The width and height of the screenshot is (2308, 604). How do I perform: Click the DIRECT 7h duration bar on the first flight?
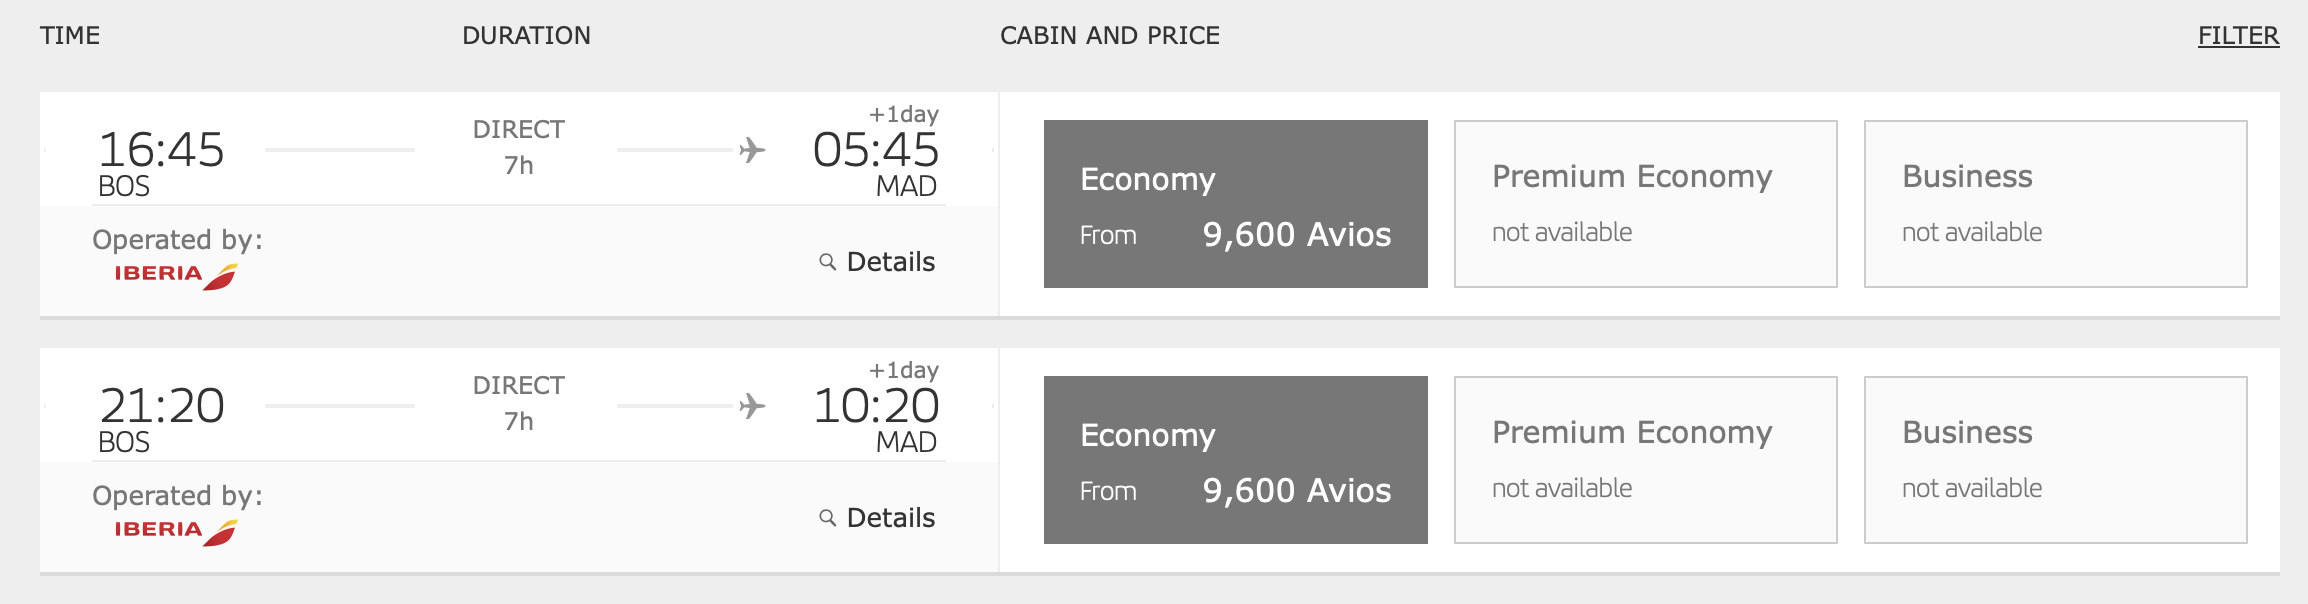coord(519,145)
